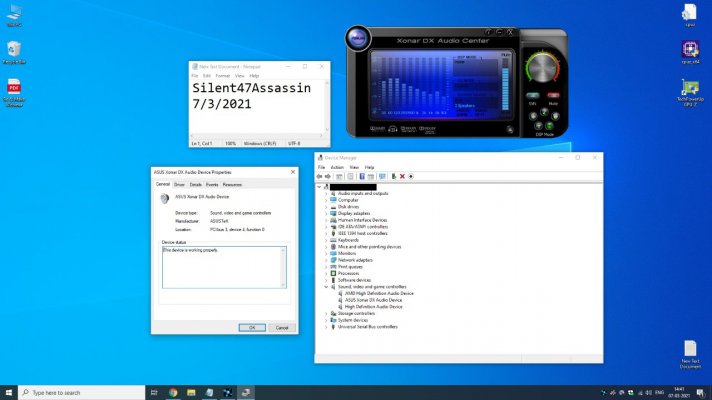Click the vertical volume level meter in Xonar display
The height and width of the screenshot is (400, 712).
(505, 83)
